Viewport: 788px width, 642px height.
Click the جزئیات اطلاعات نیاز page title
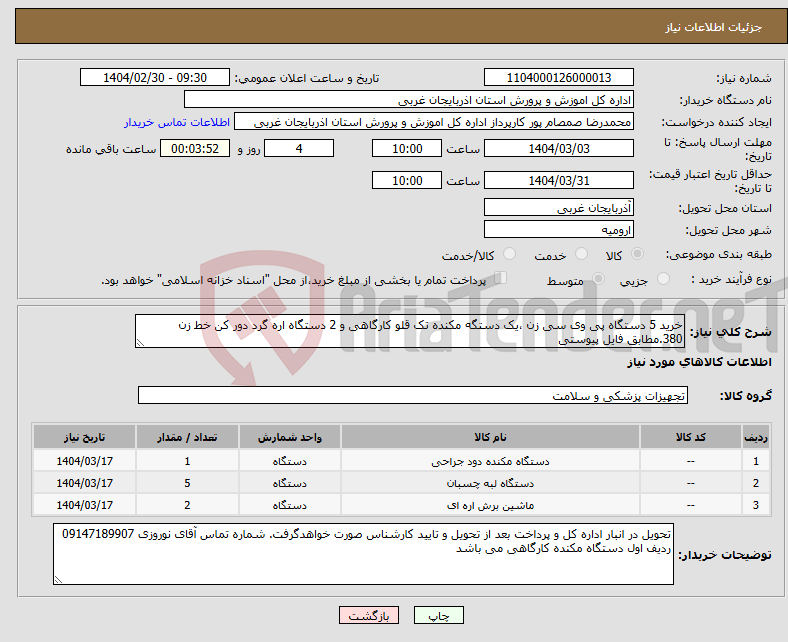tap(713, 27)
